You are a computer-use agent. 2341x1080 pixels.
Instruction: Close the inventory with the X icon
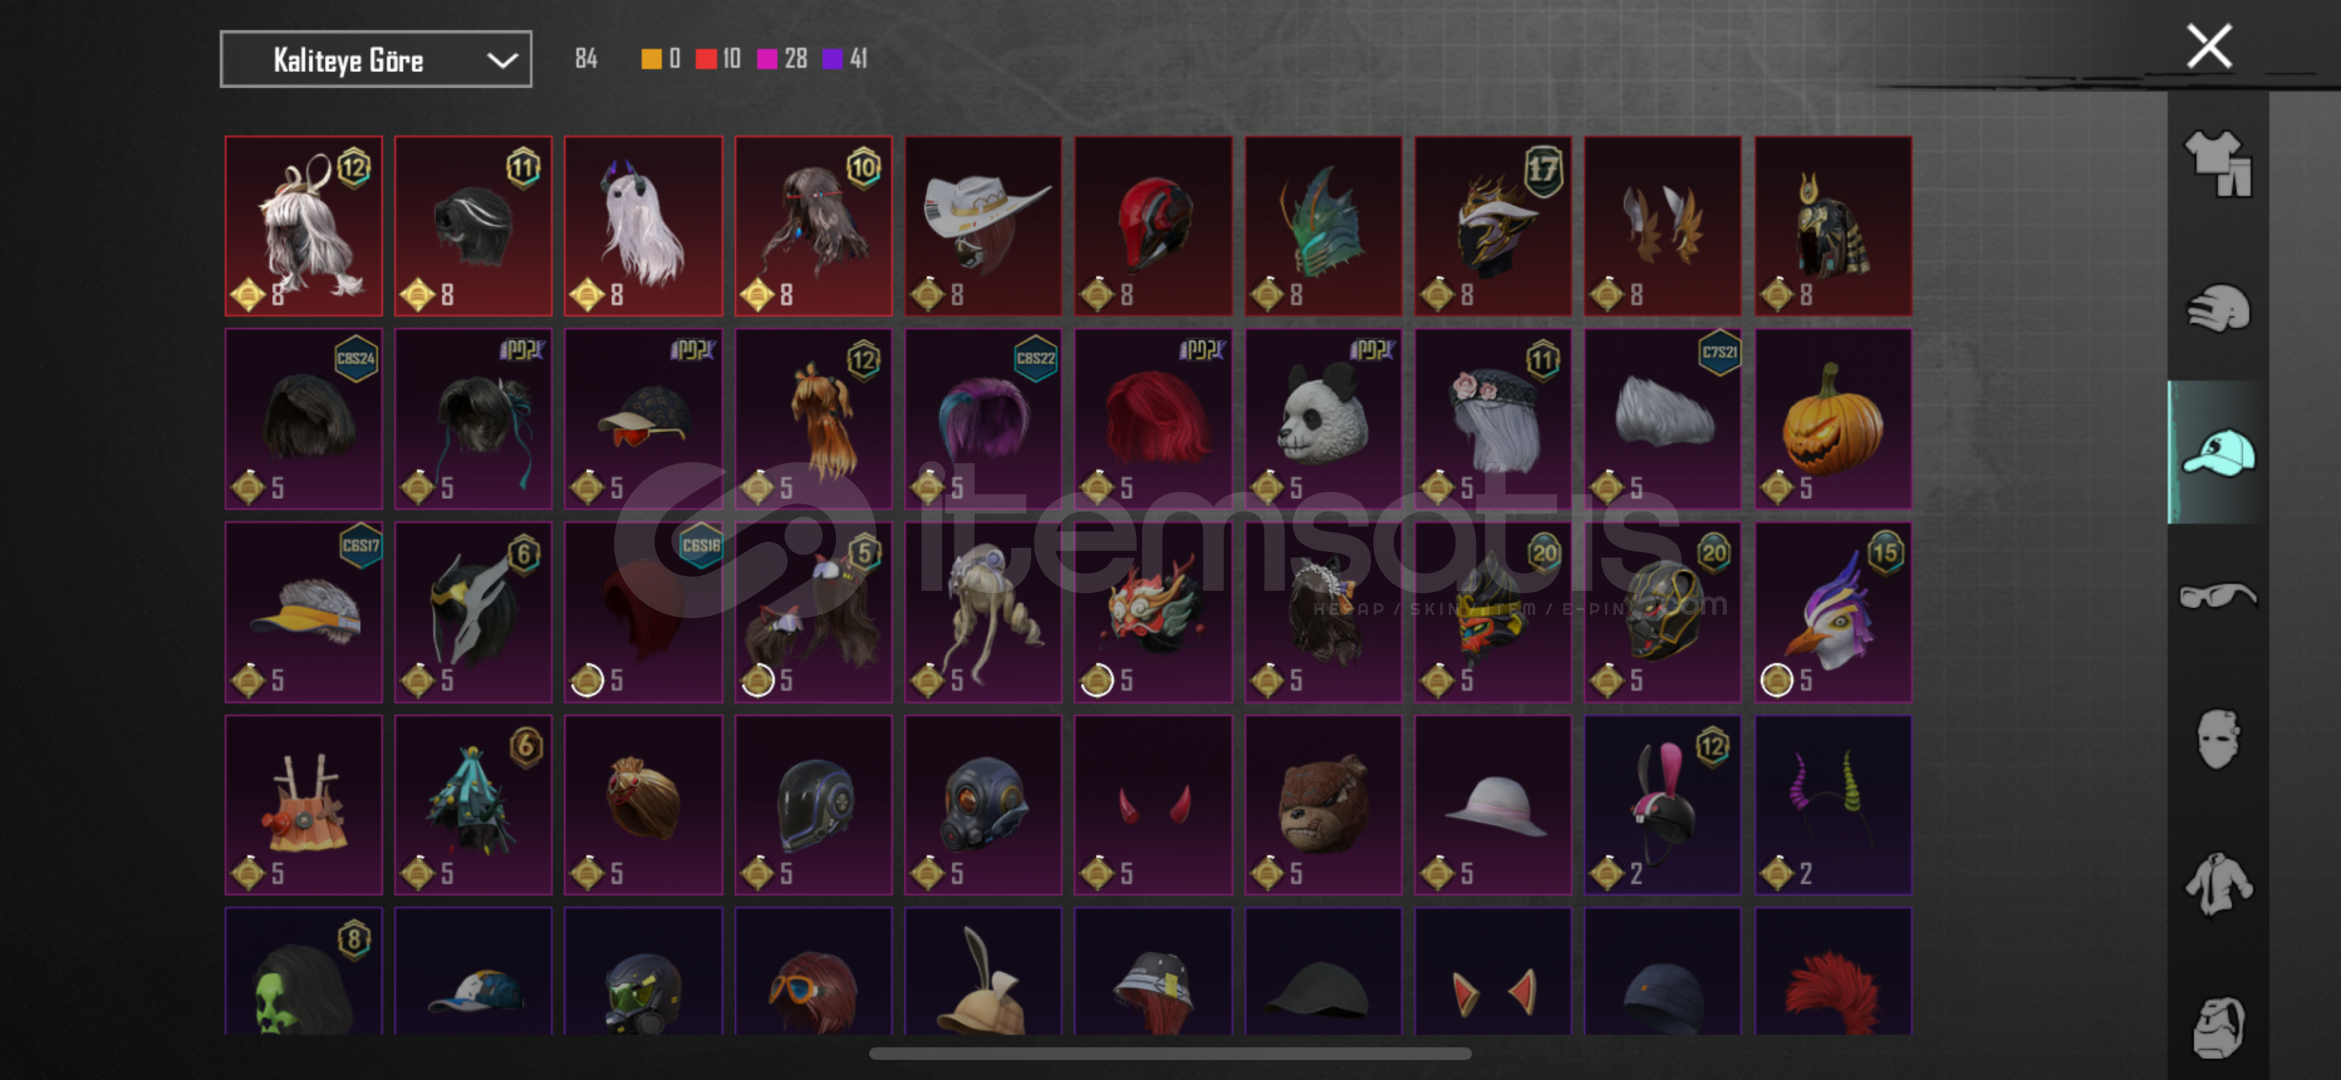[2209, 46]
